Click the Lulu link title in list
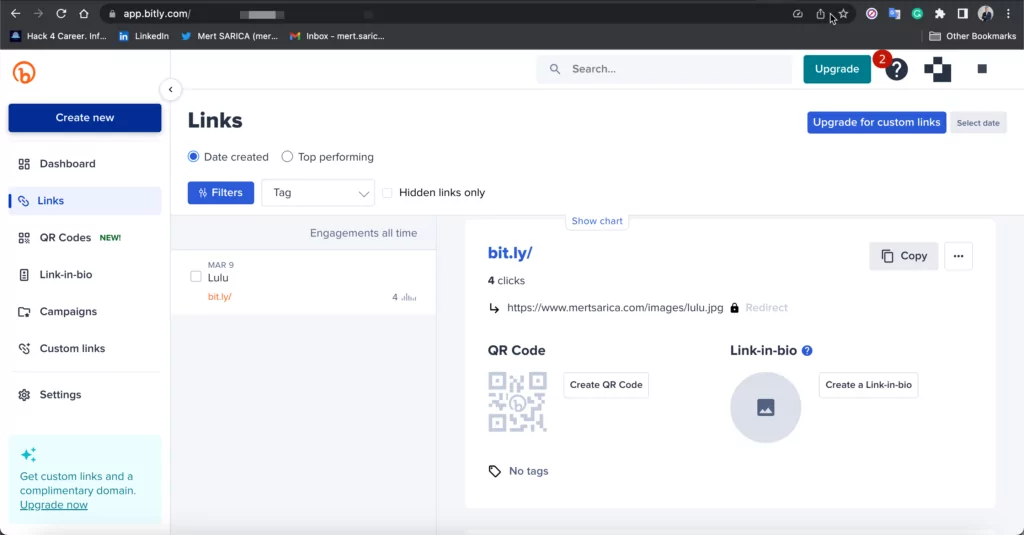This screenshot has width=1024, height=535. [218, 278]
